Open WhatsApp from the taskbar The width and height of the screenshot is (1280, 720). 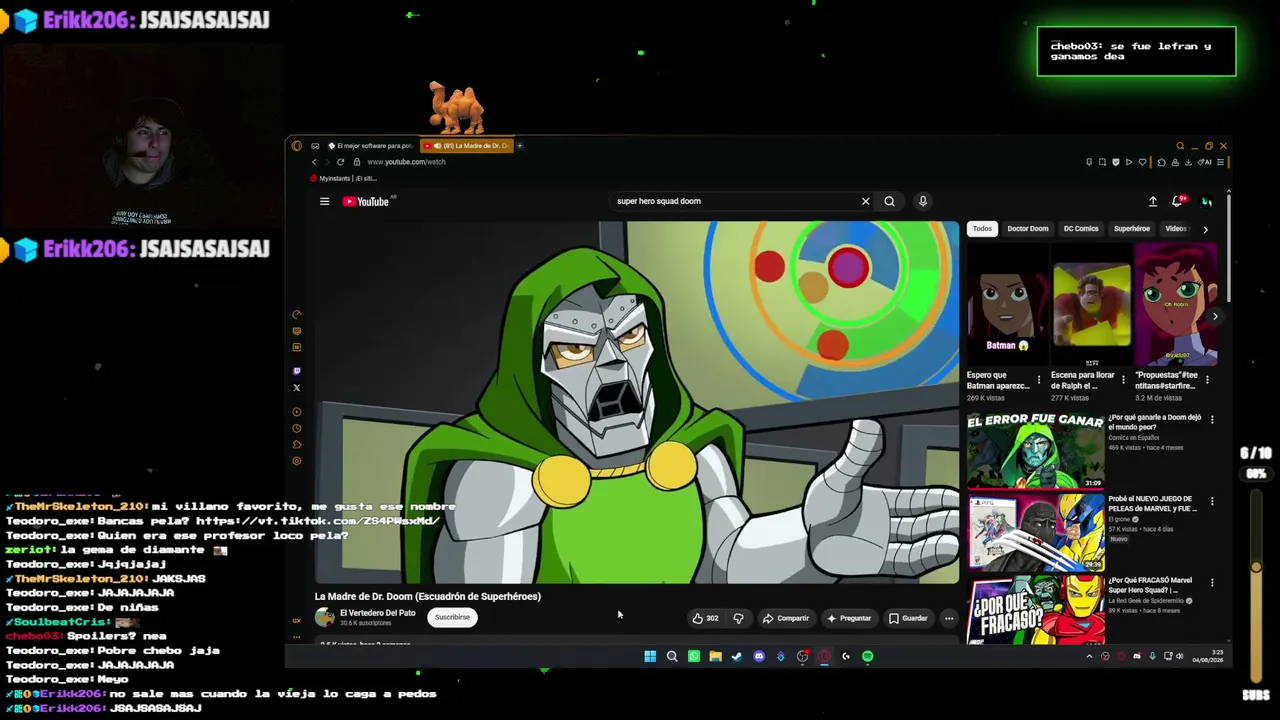coord(694,656)
